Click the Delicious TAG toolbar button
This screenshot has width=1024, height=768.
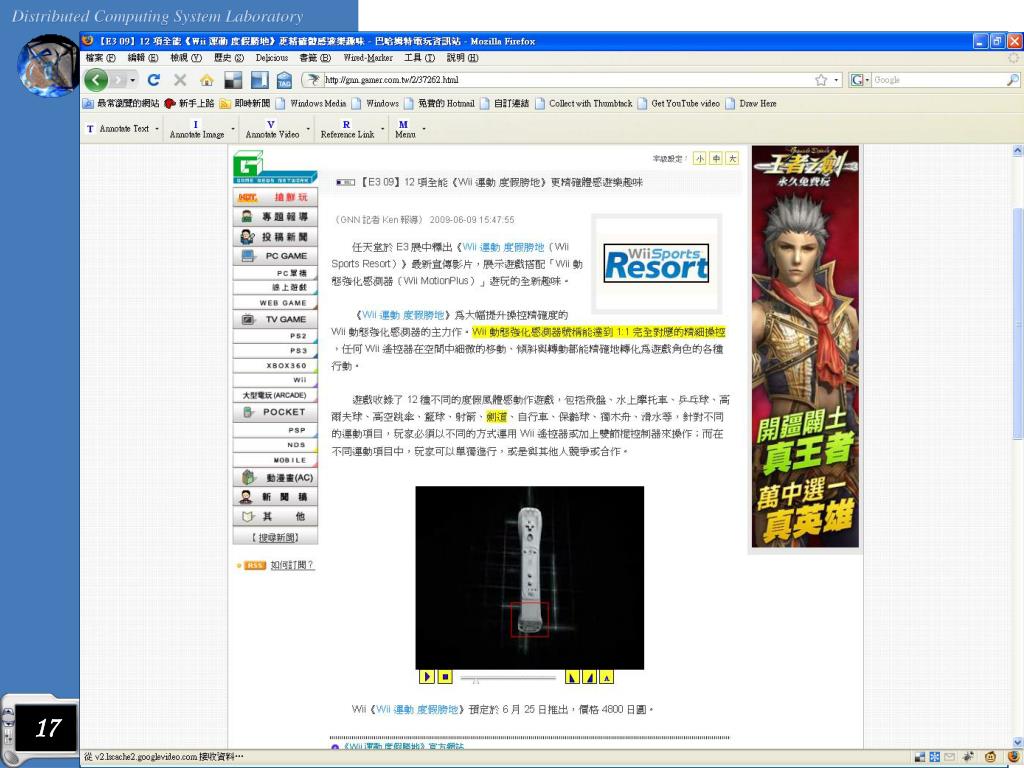(x=284, y=80)
